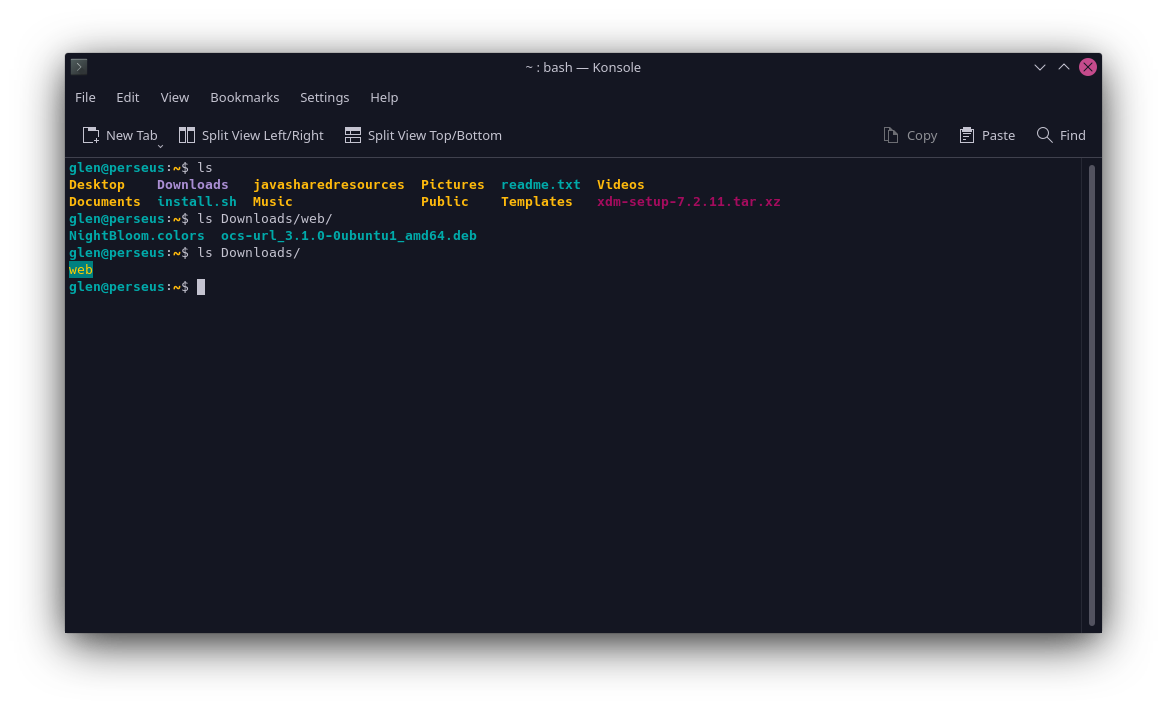This screenshot has height=710, width=1167.
Task: Click the Find button label
Action: pyautogui.click(x=1072, y=135)
